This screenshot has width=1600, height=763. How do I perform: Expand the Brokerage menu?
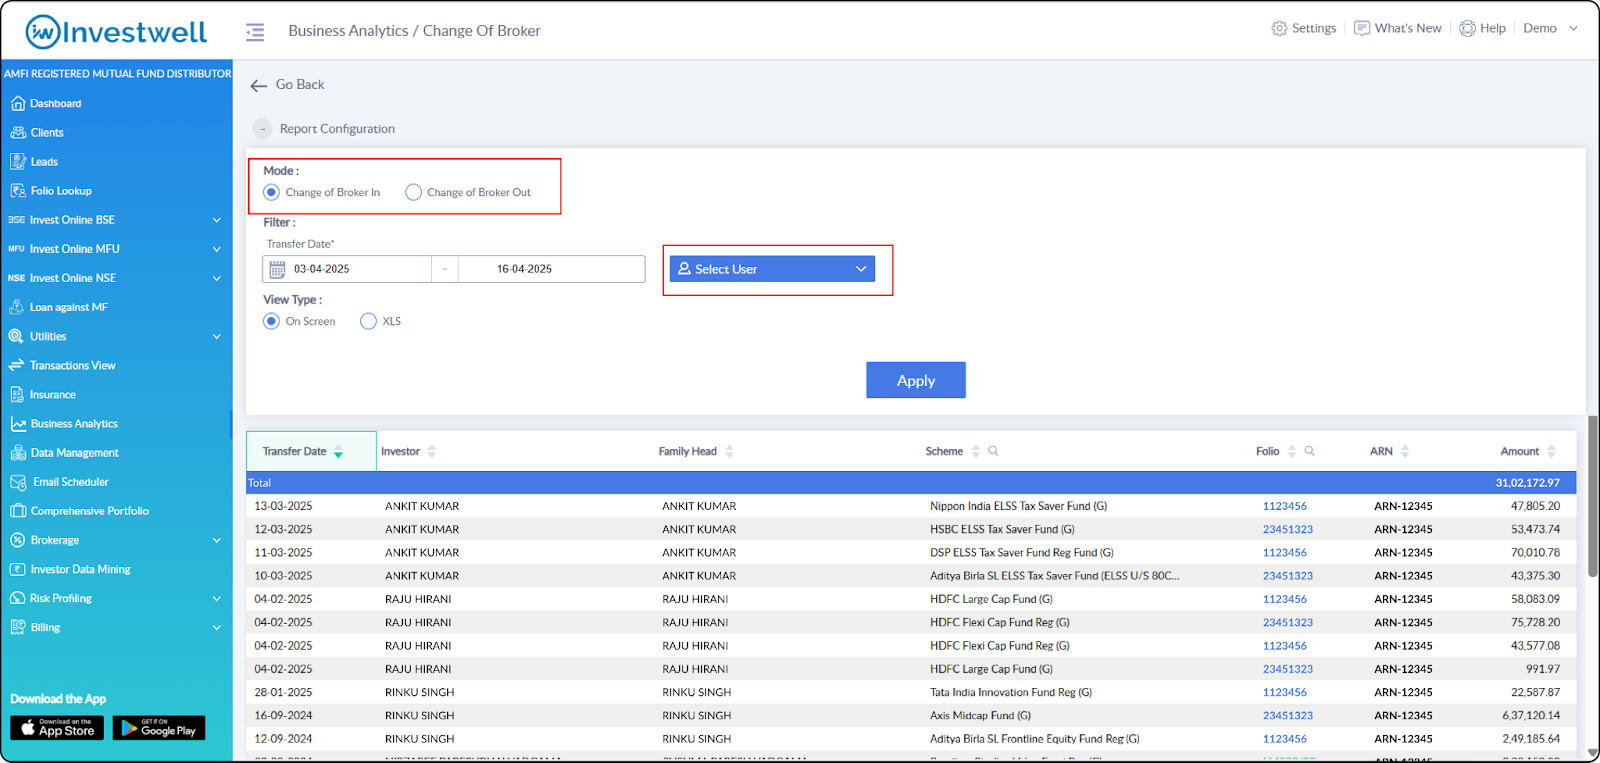tap(217, 540)
